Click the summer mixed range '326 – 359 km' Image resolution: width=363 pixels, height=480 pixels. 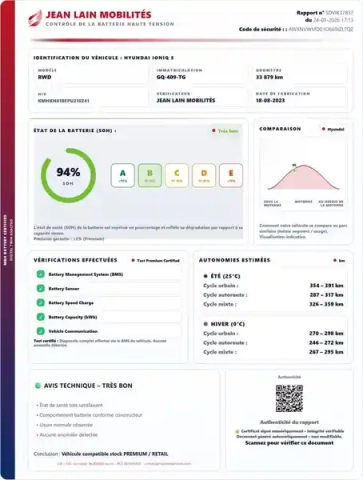point(326,304)
